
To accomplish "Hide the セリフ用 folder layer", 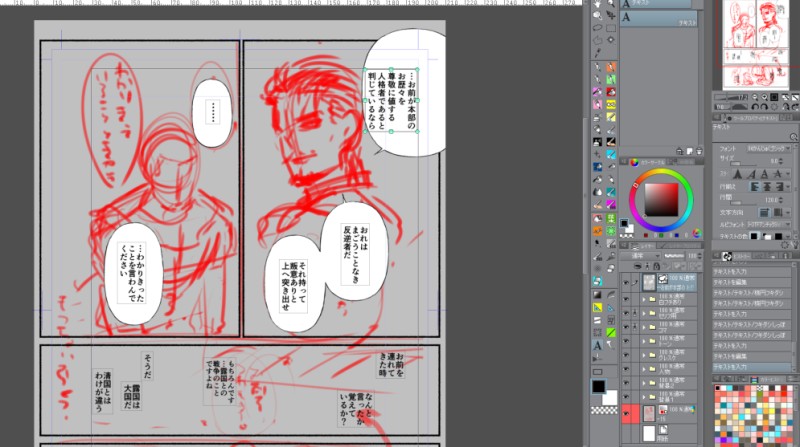I will (626, 313).
